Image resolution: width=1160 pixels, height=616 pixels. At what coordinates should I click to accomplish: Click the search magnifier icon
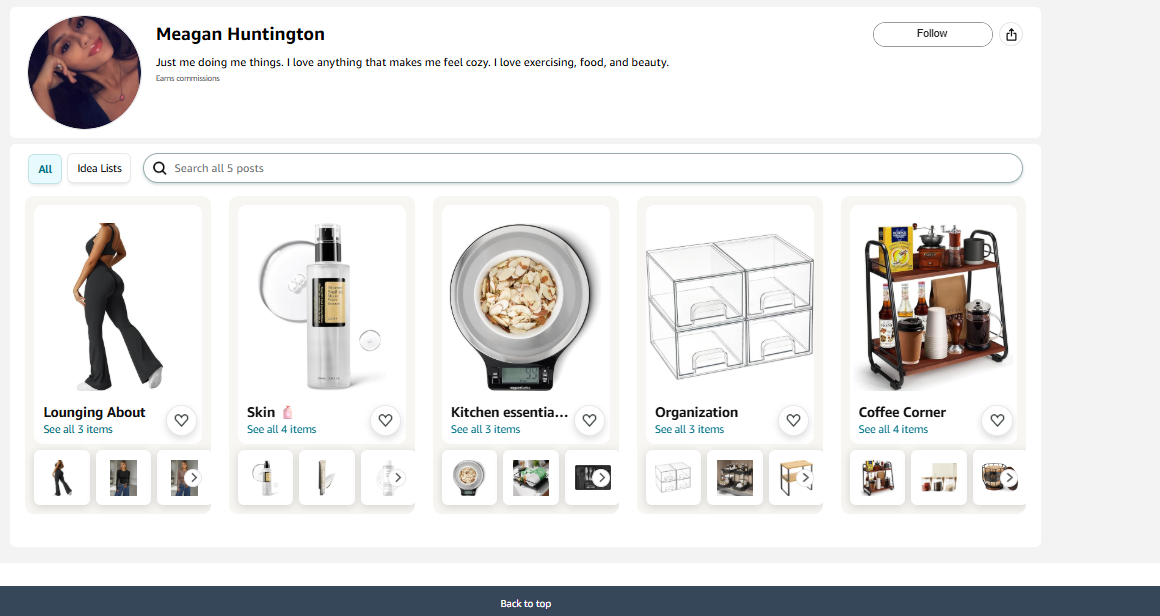point(160,169)
